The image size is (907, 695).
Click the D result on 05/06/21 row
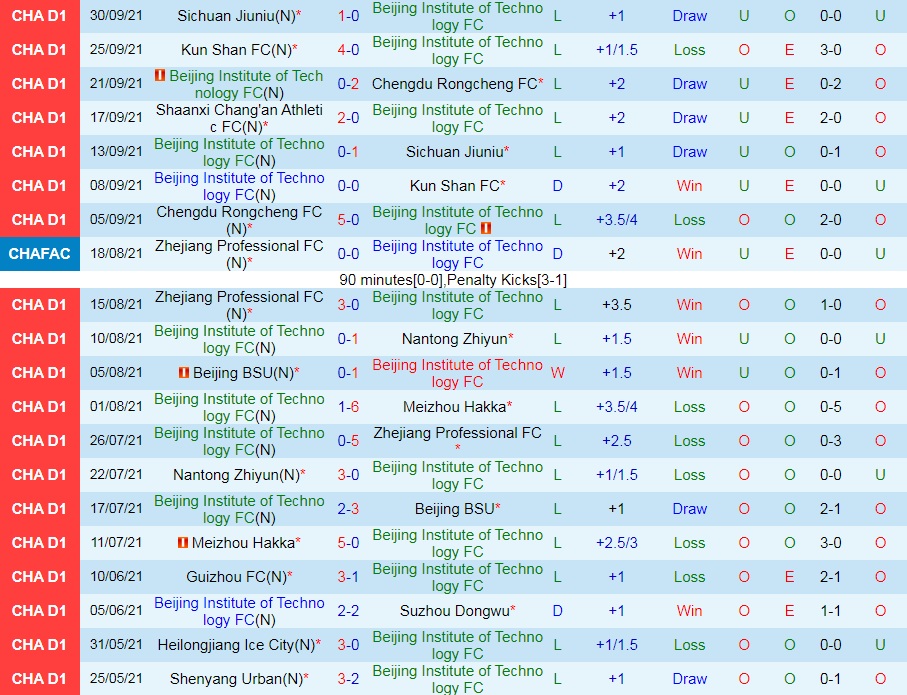click(558, 611)
